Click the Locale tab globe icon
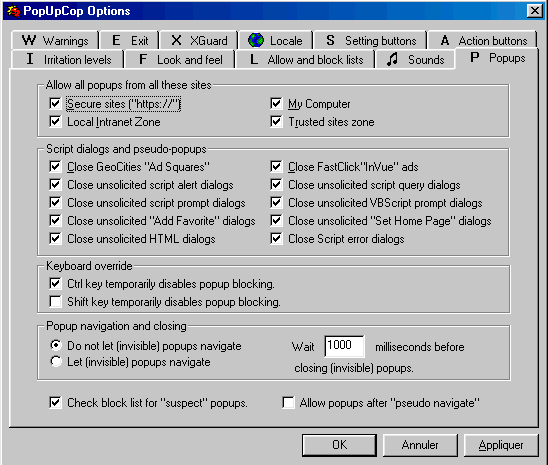 [256, 40]
